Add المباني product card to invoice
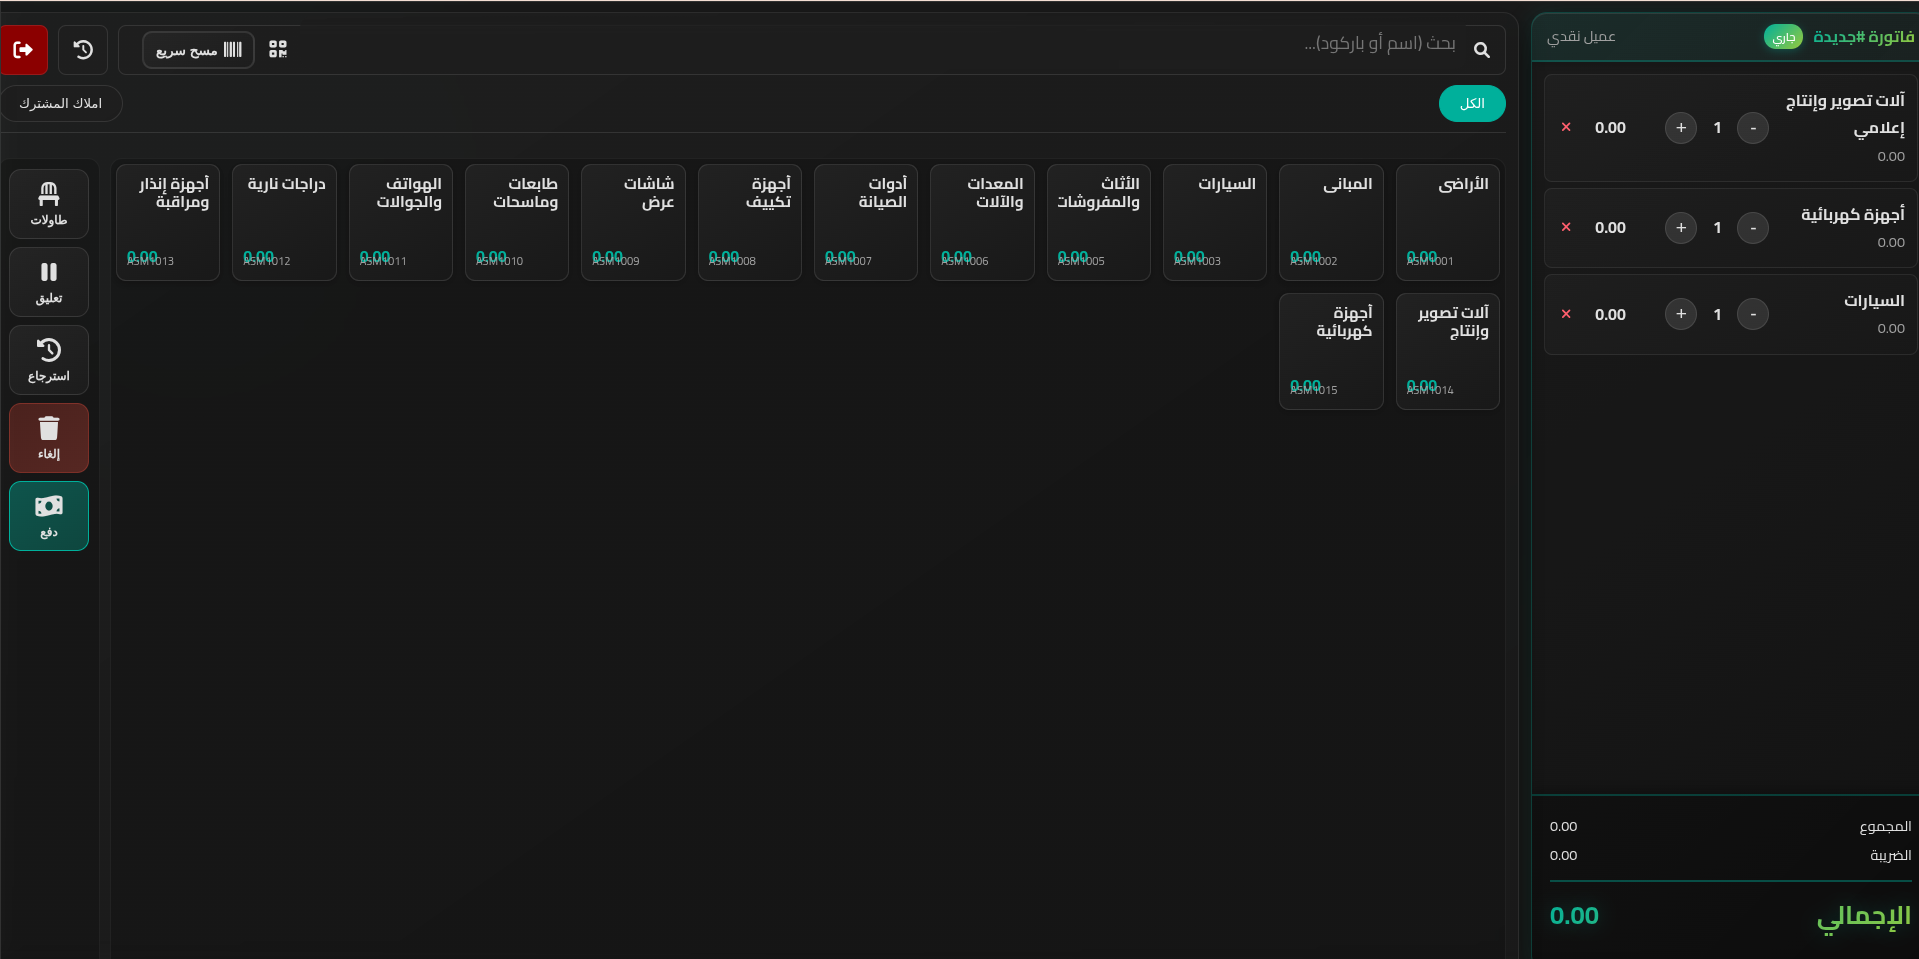 pyautogui.click(x=1330, y=222)
